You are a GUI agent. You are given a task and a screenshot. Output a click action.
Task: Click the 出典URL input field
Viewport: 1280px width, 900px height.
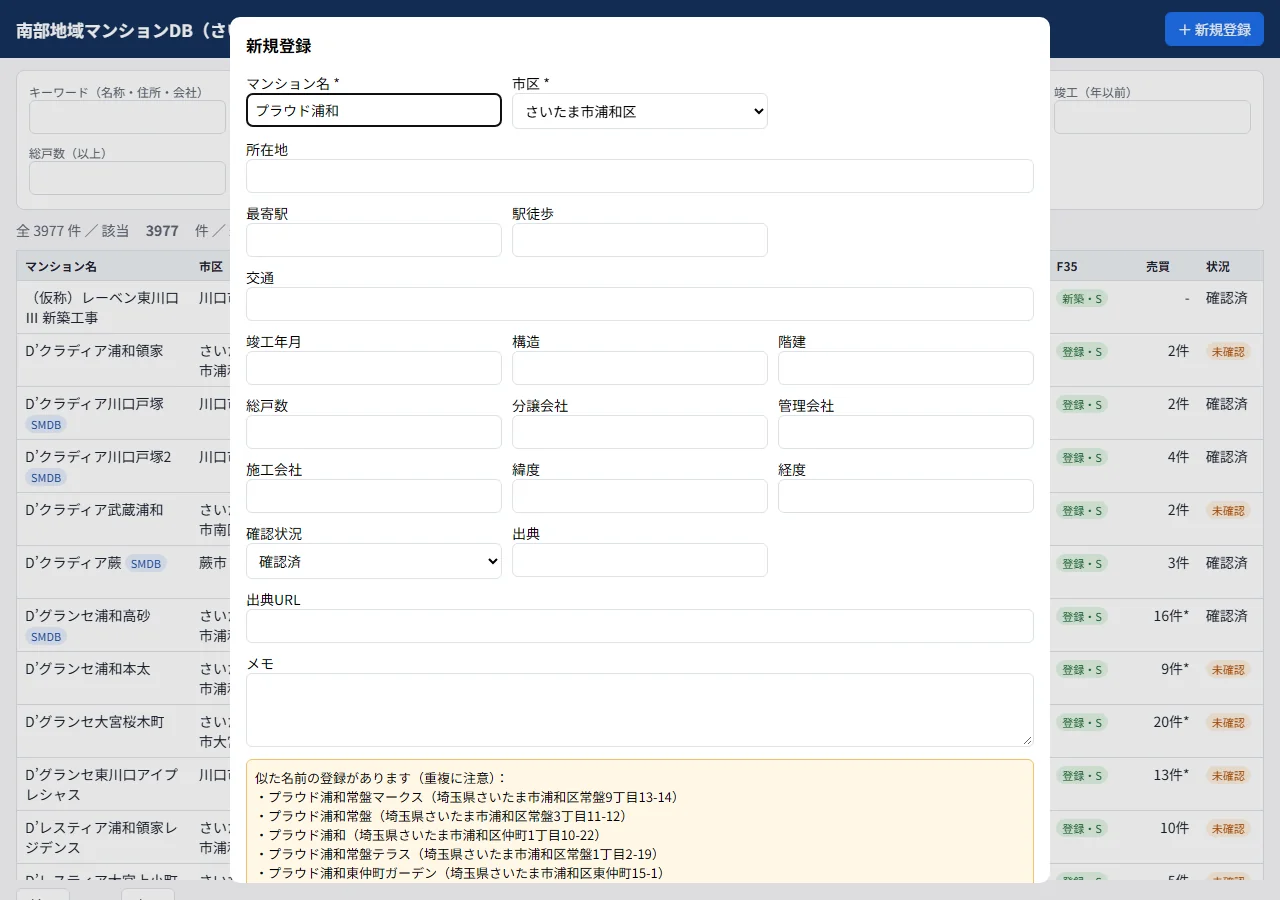click(640, 626)
